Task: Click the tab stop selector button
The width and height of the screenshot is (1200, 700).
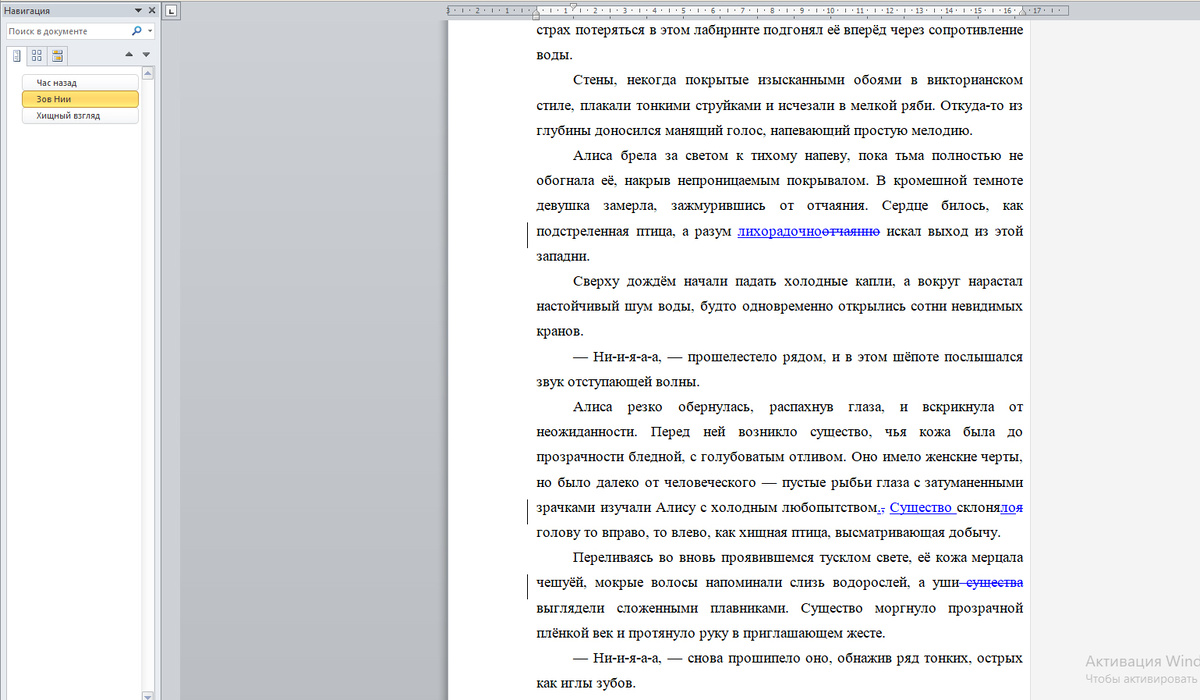Action: (x=171, y=11)
